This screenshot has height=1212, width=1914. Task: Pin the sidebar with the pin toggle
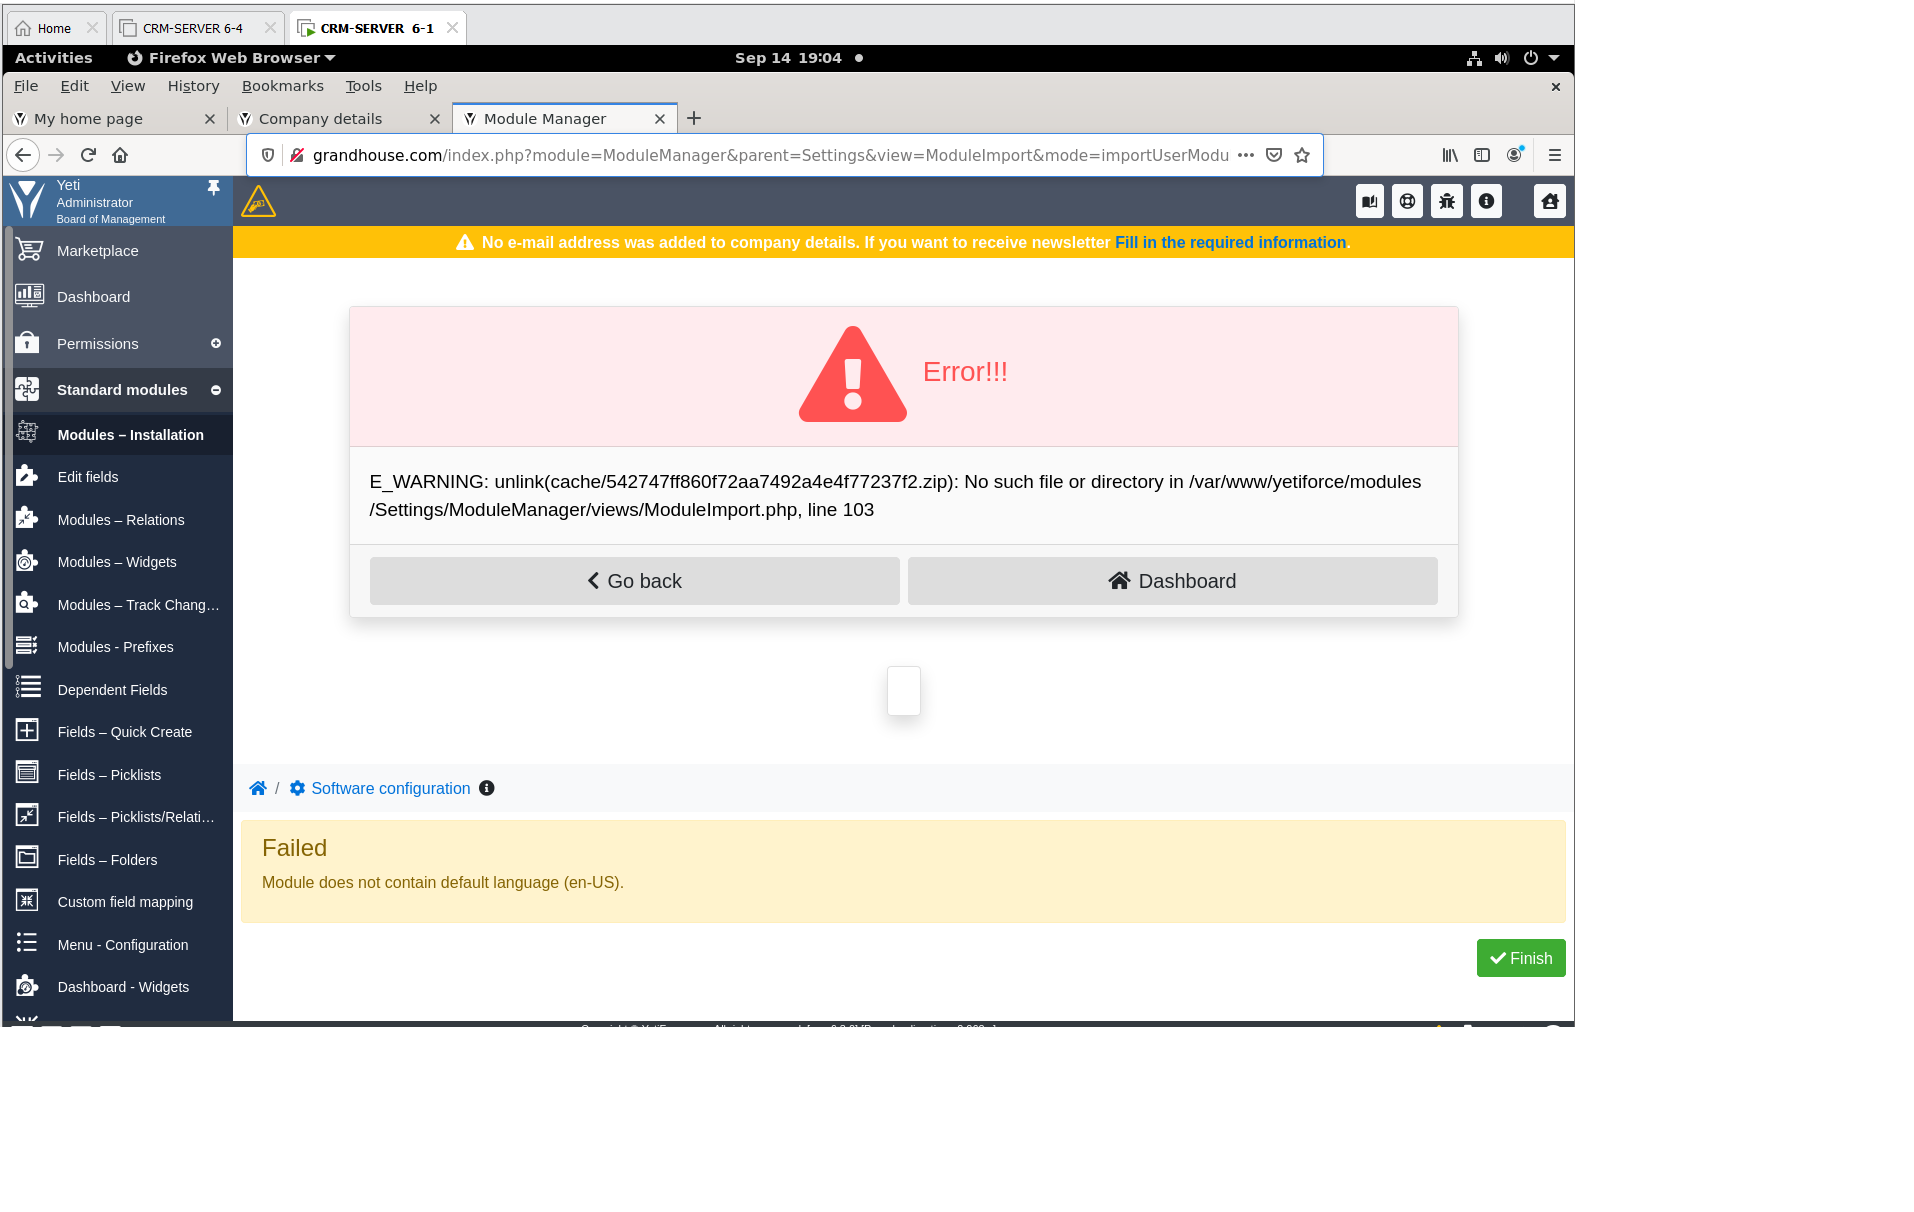click(x=213, y=186)
